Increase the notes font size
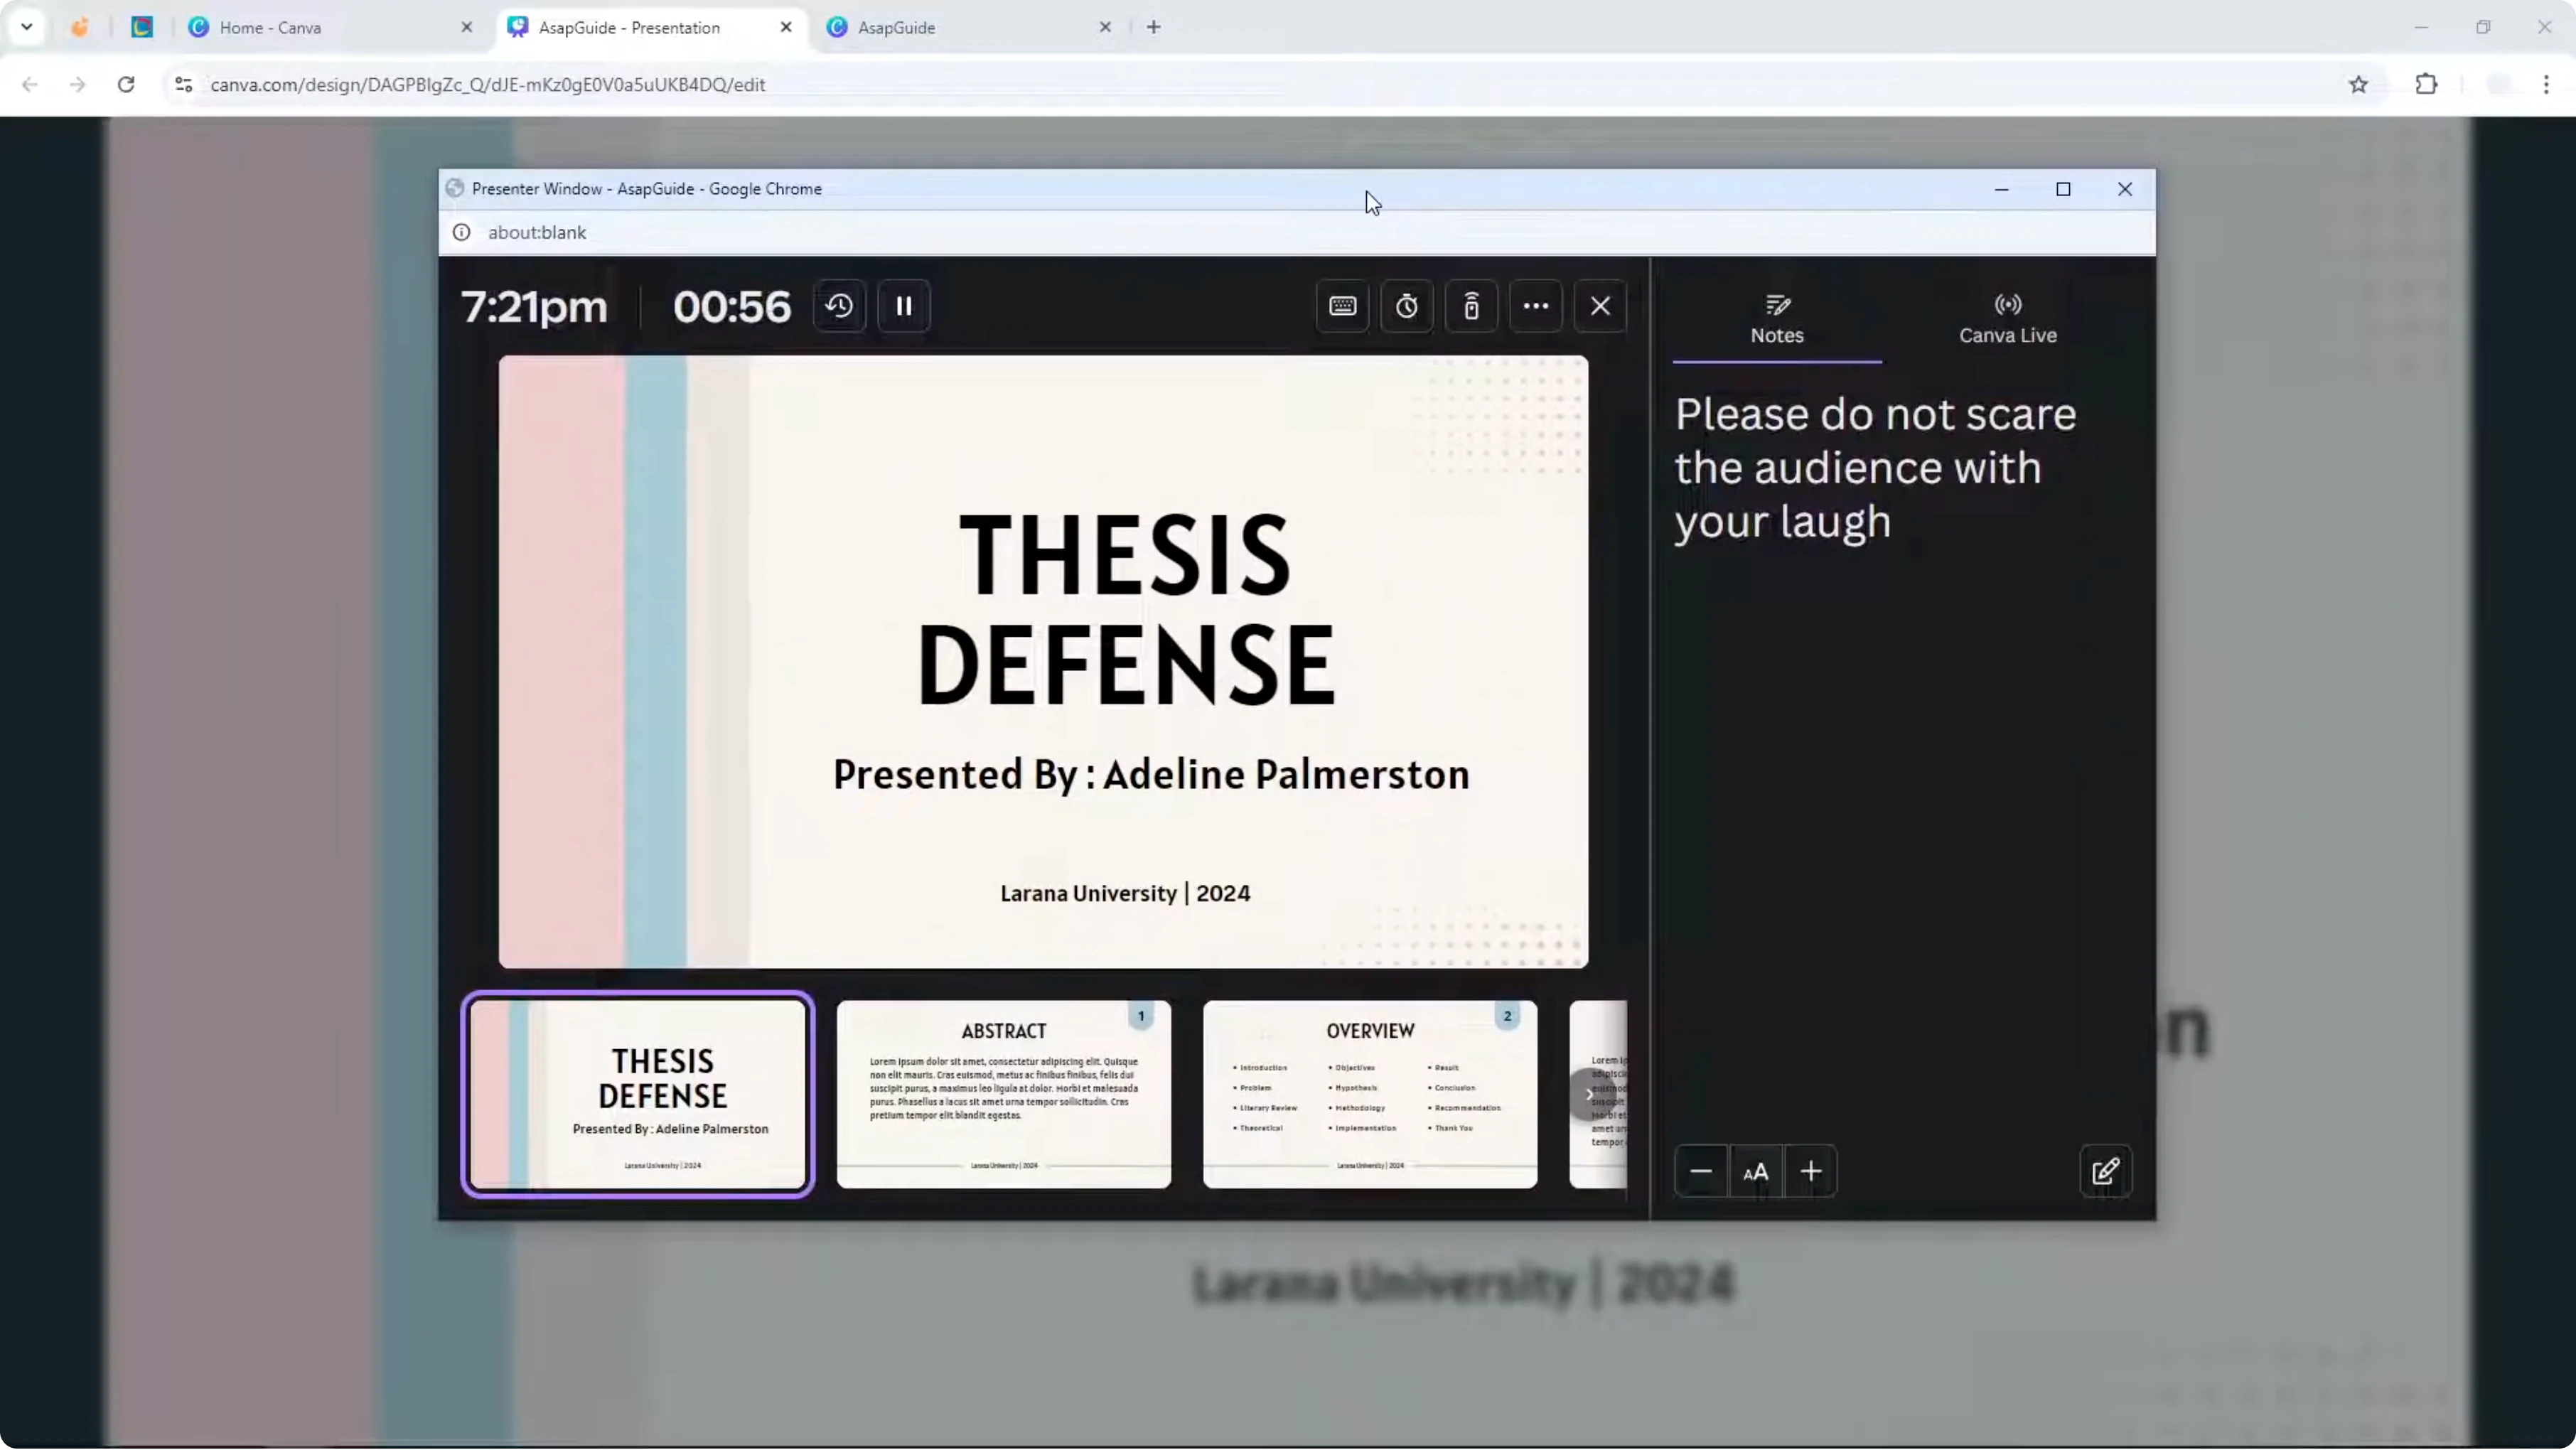This screenshot has width=2576, height=1450. [1810, 1171]
